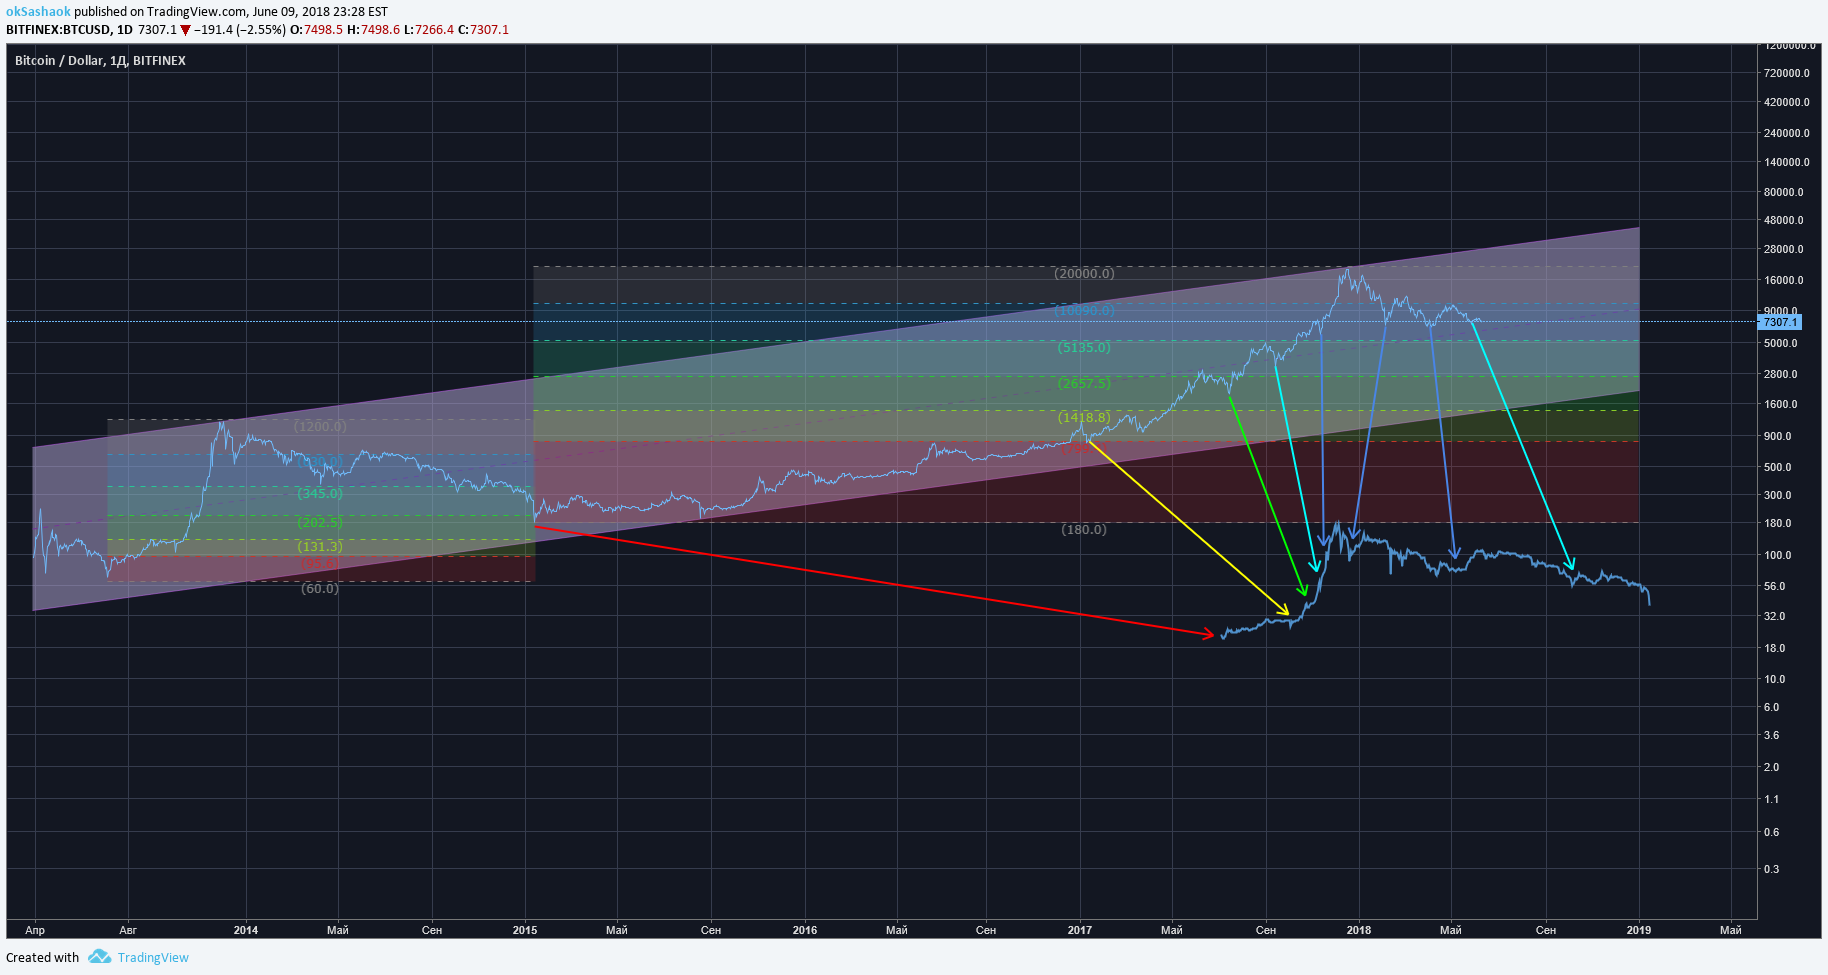Click the 5000.0 price scale label

point(1781,344)
